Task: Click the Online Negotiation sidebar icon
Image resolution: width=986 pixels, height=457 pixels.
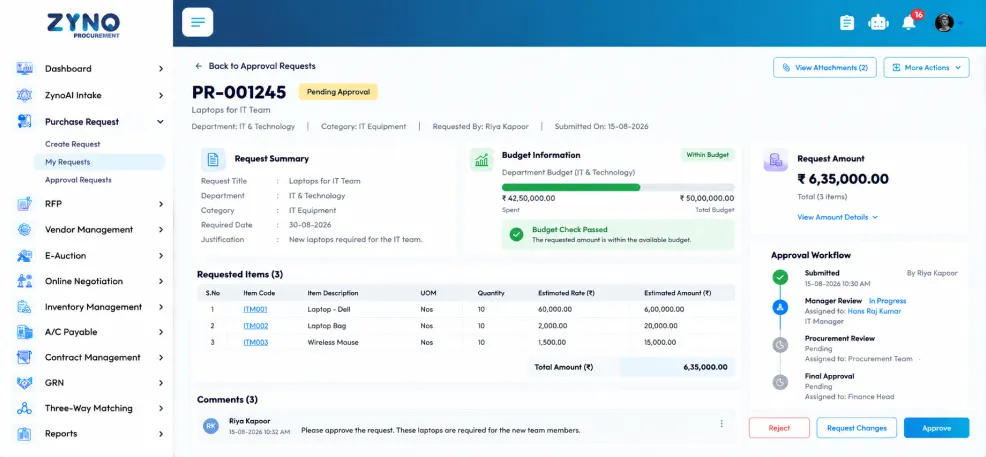Action: point(25,281)
